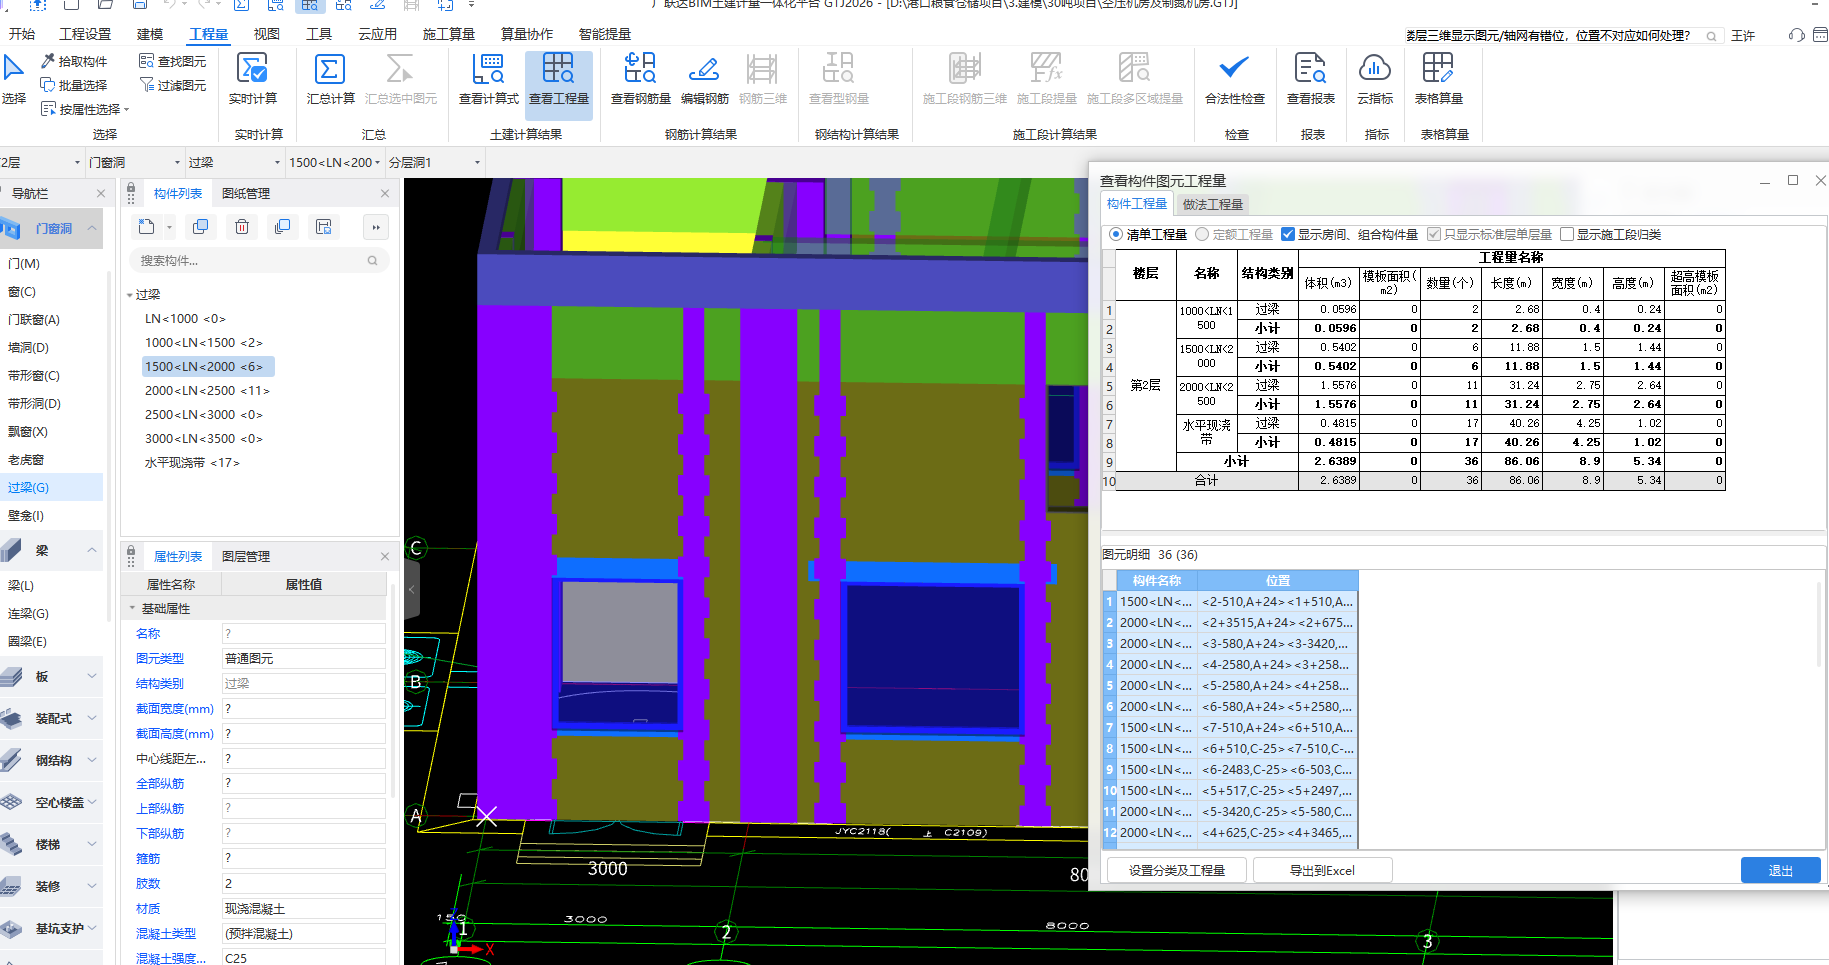
Task: Switch to the 做法工程量 tab
Action: pos(1212,204)
